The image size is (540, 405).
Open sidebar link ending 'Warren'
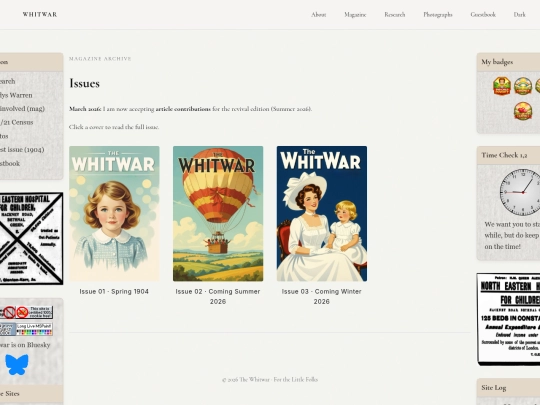(x=16, y=95)
